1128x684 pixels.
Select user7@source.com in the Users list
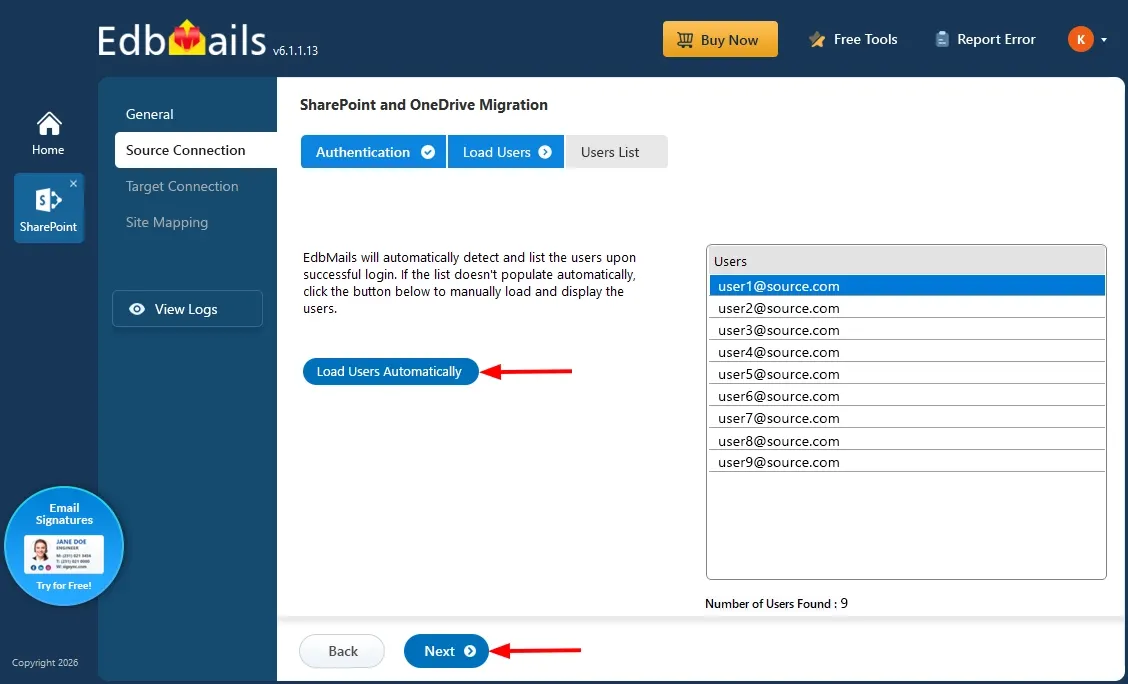pyautogui.click(x=907, y=419)
